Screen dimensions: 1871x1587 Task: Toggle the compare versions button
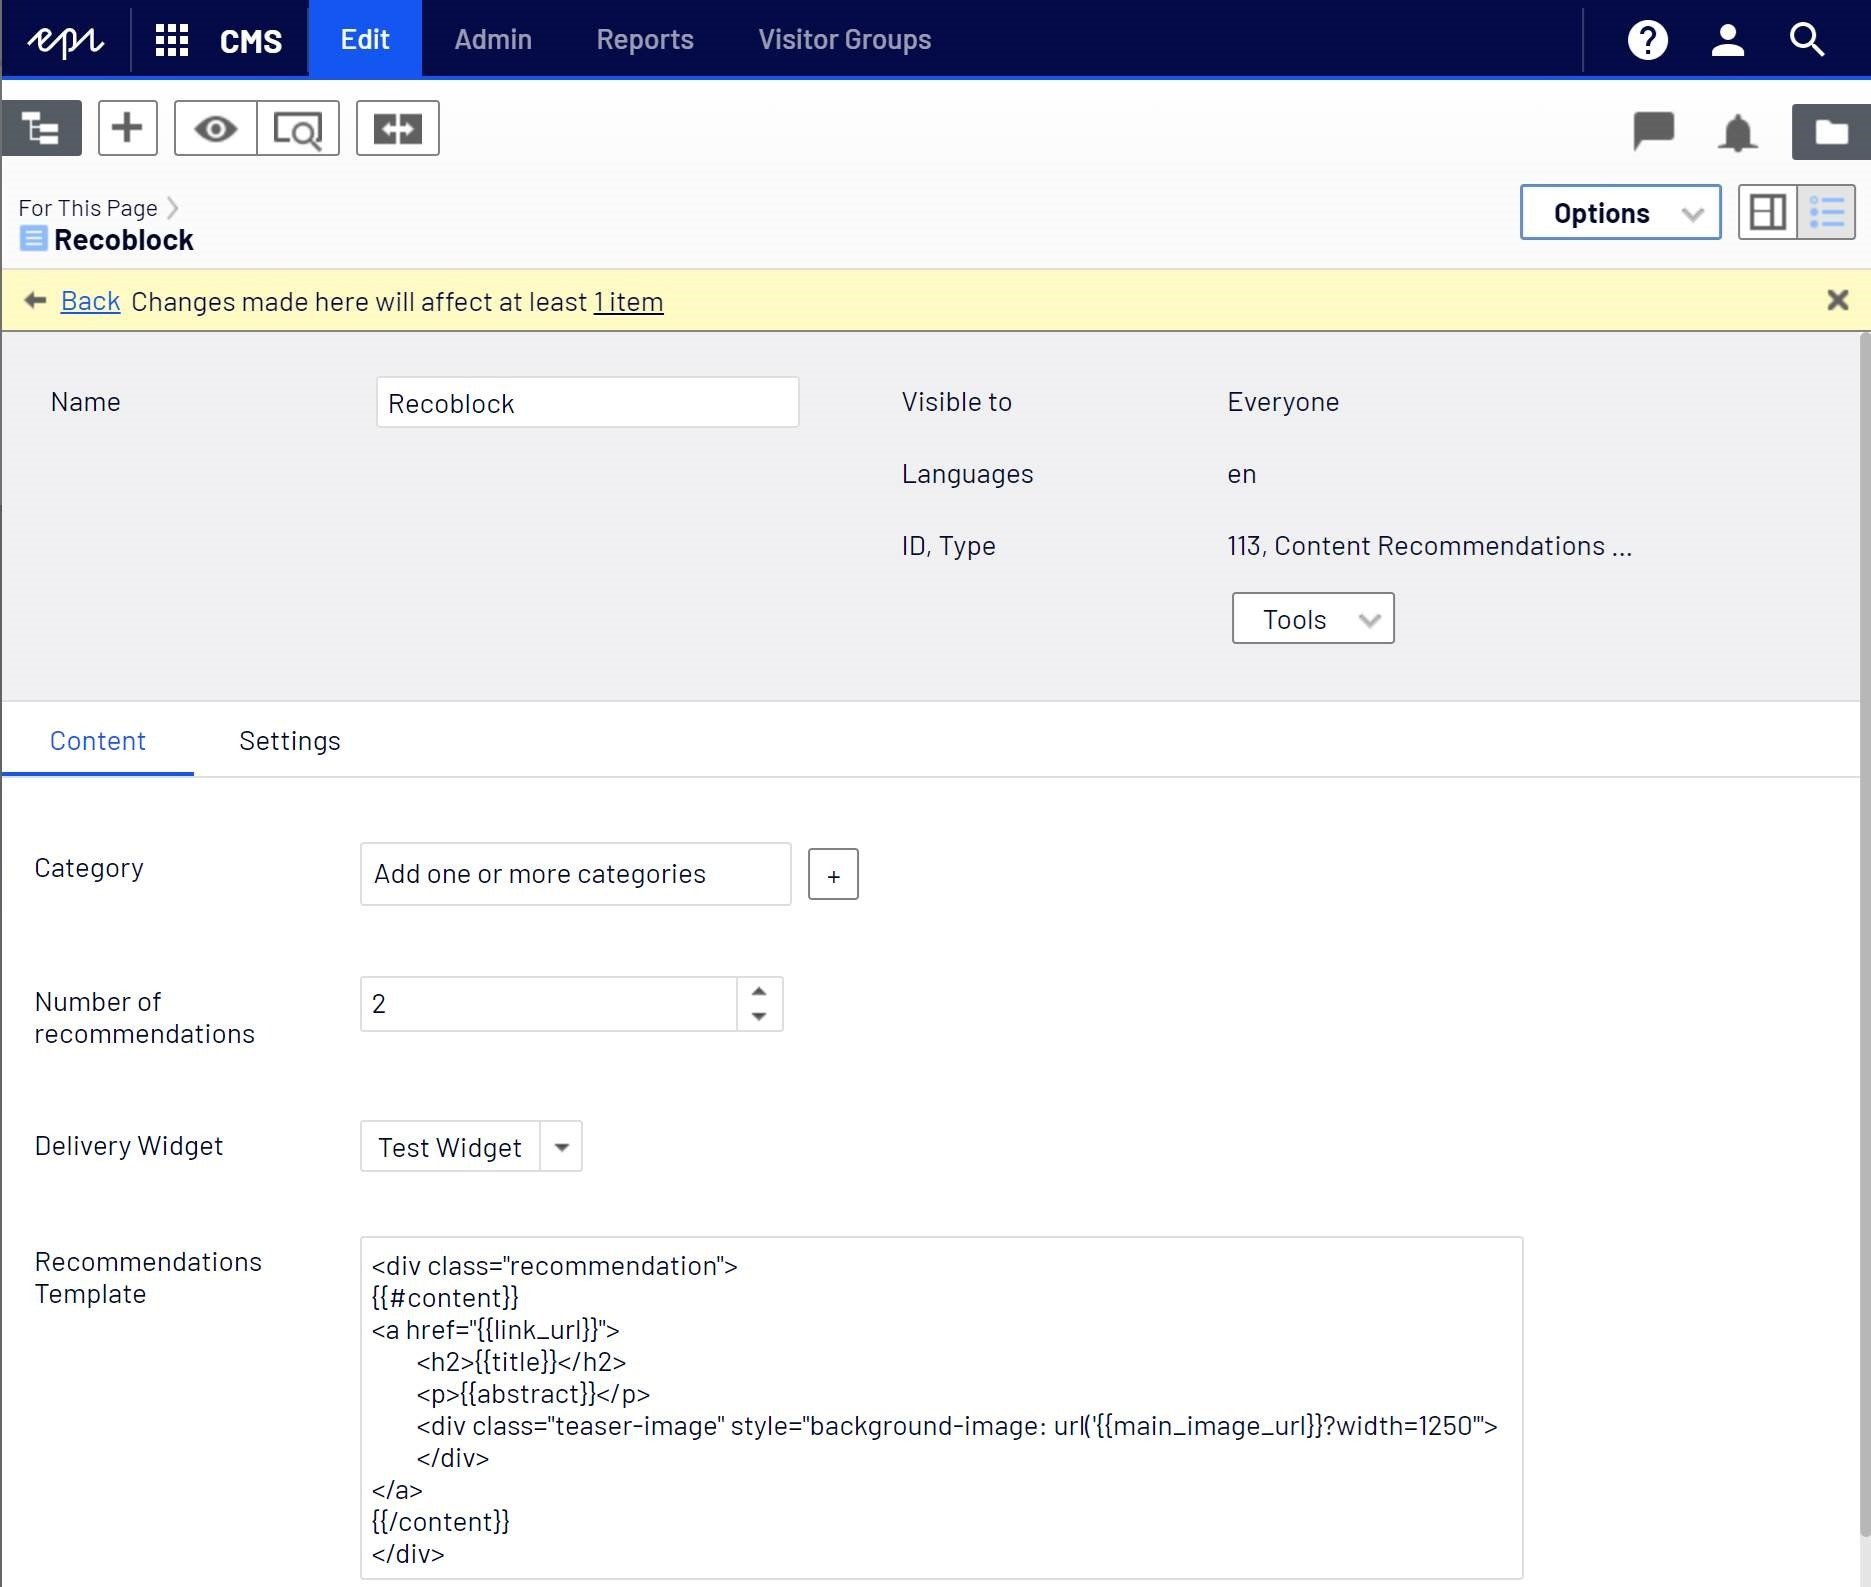tap(397, 128)
